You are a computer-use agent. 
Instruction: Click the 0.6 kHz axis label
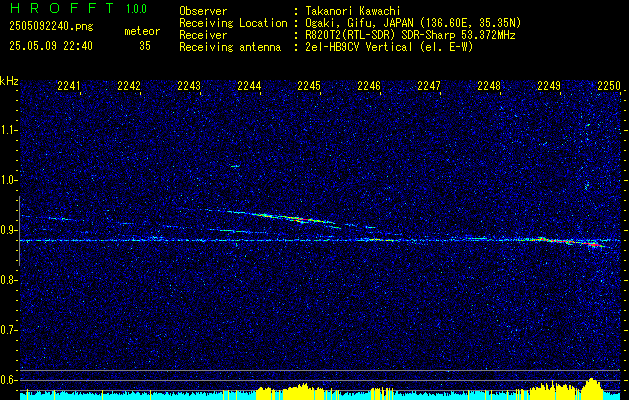point(8,380)
